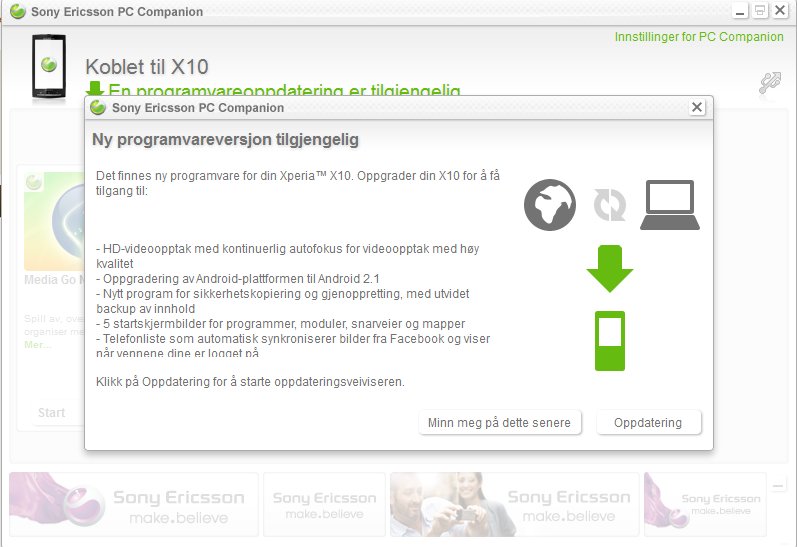Click second Sony Ericsson make.believe banner

(x=324, y=504)
